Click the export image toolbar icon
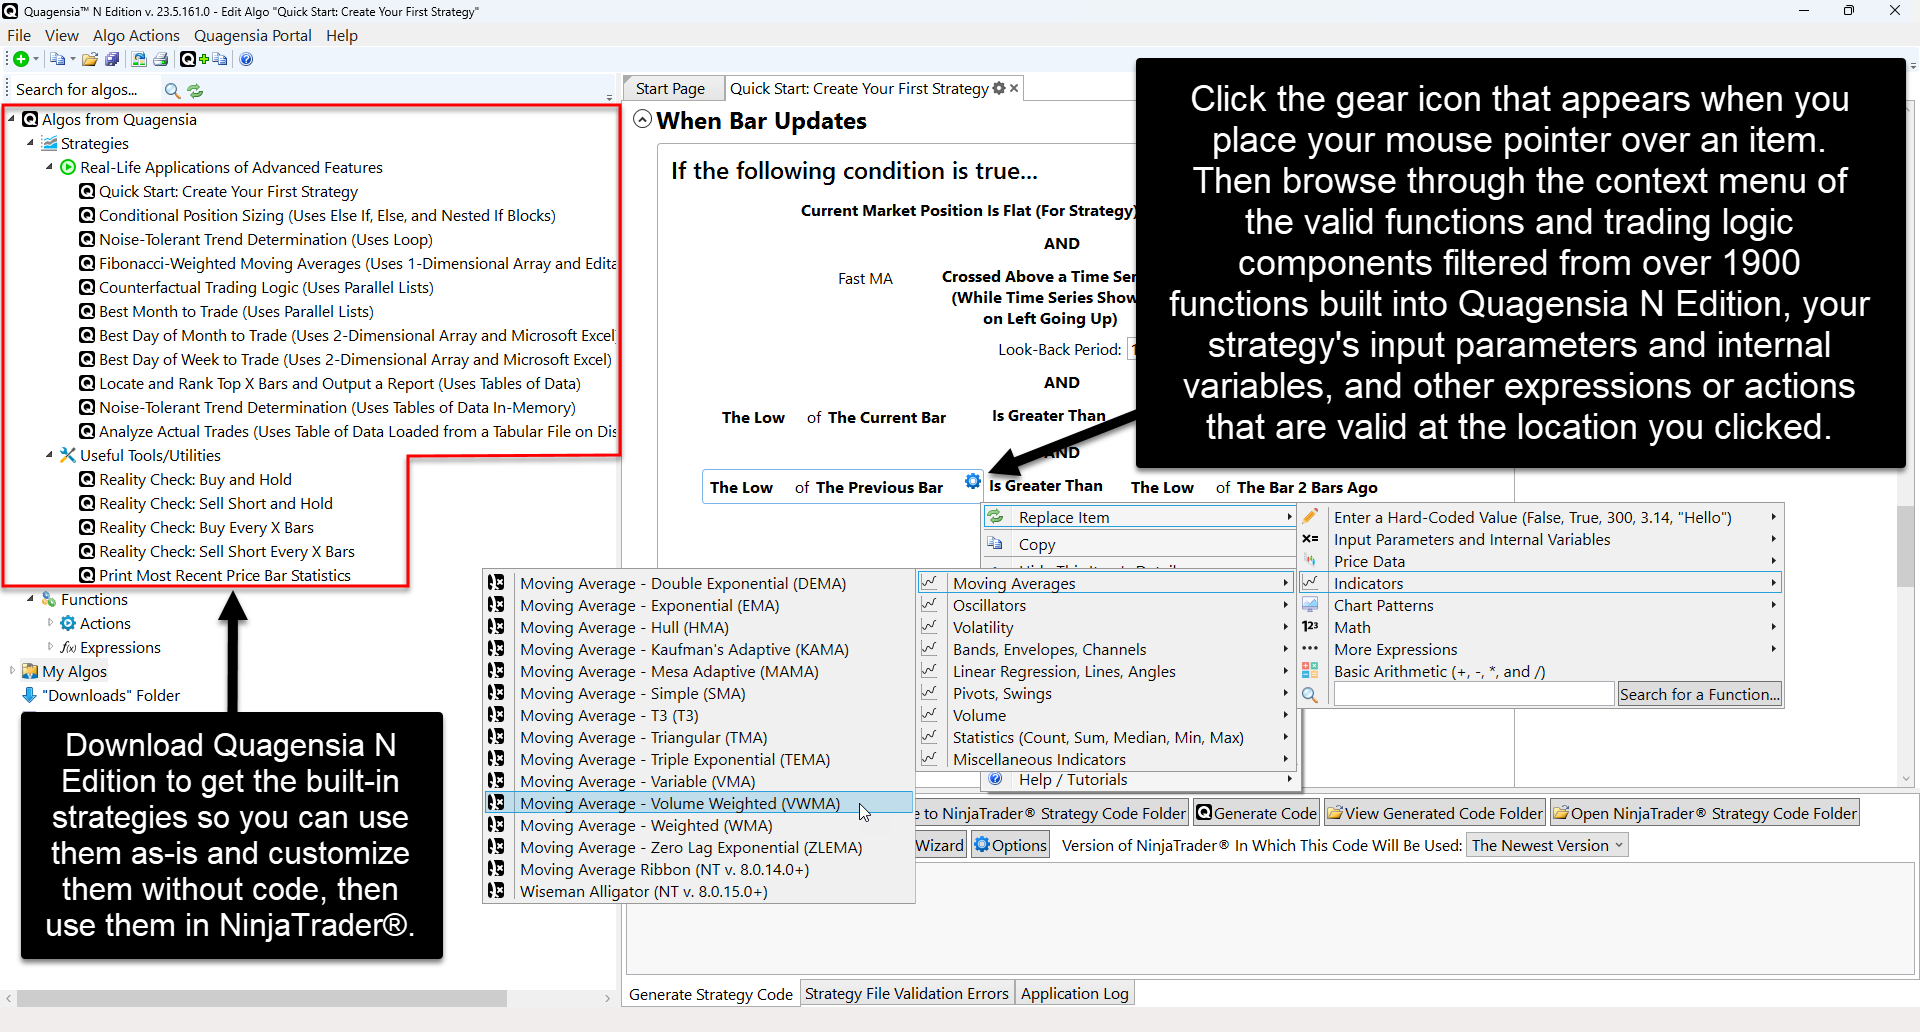 pyautogui.click(x=138, y=59)
